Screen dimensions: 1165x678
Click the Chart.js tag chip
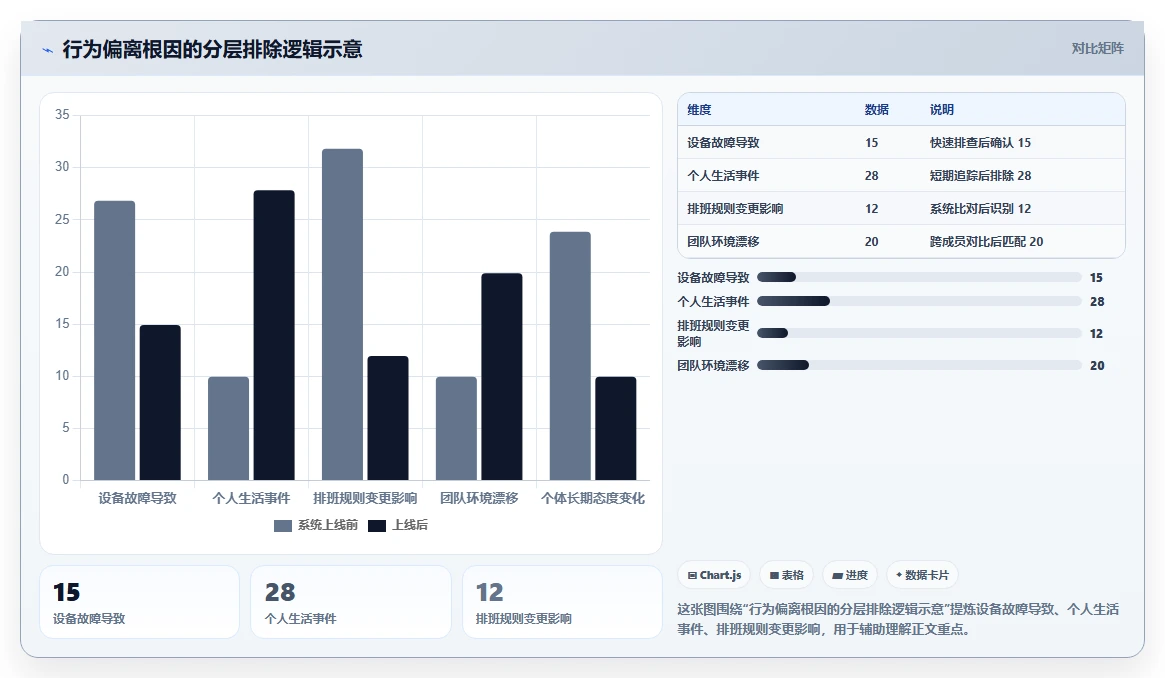(714, 575)
